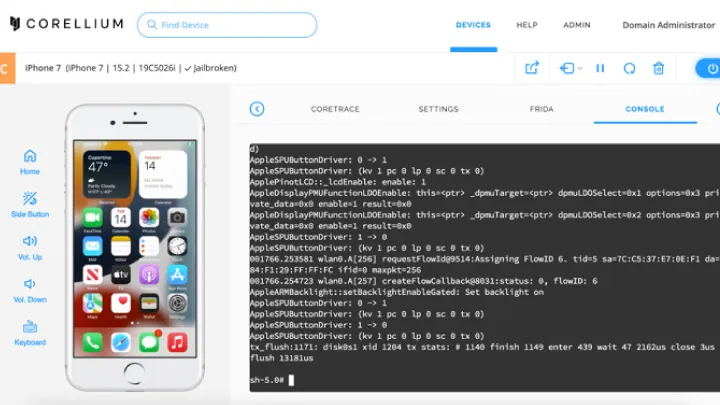Pause the virtual device

point(600,68)
